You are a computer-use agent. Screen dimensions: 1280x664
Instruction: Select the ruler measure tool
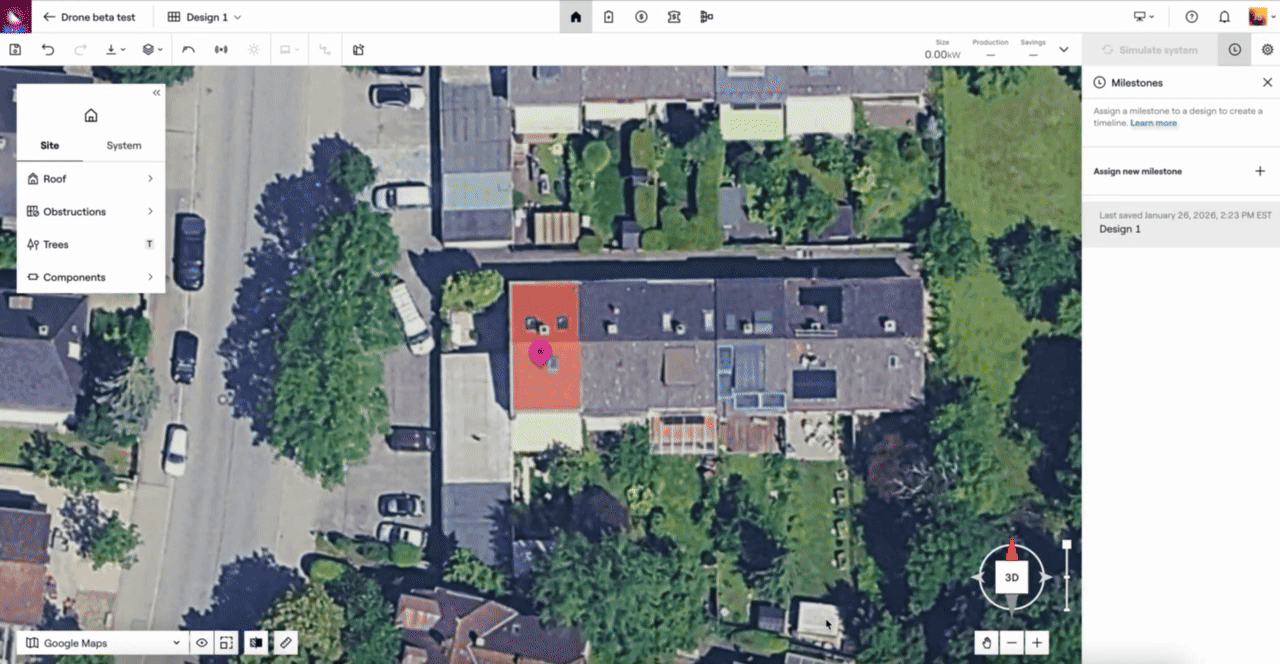point(286,643)
